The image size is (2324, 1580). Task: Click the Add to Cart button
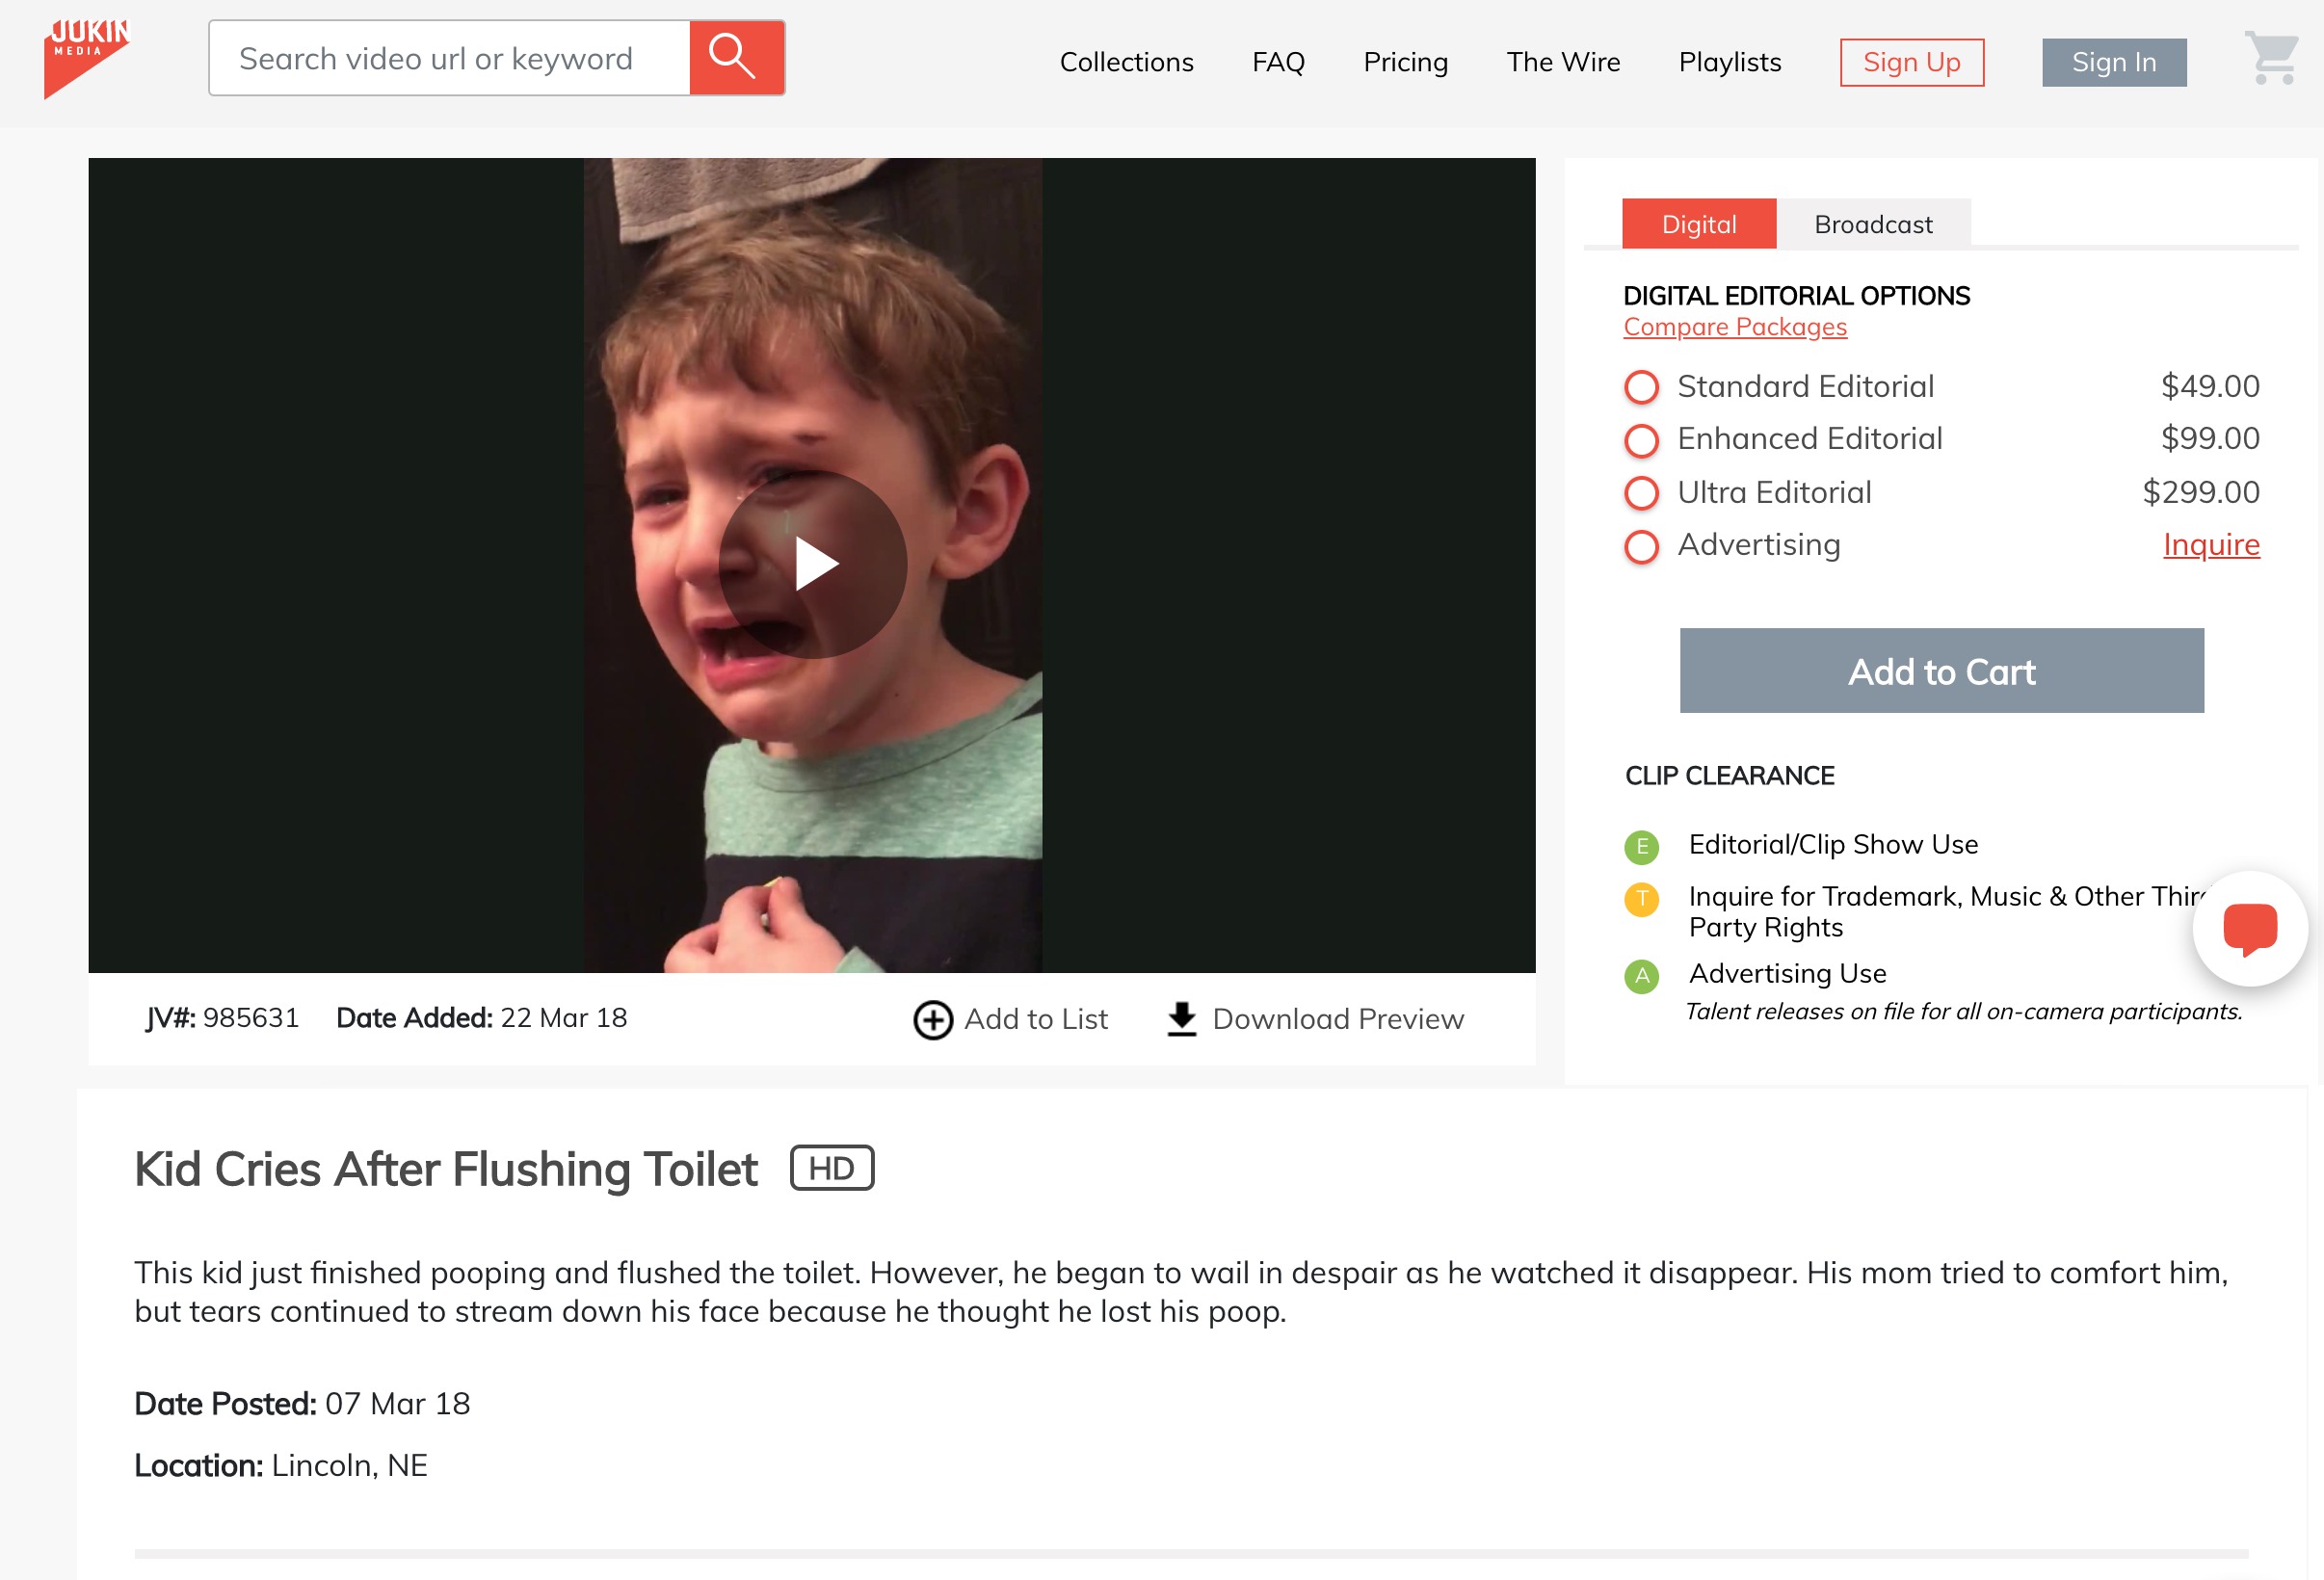[x=1941, y=671]
